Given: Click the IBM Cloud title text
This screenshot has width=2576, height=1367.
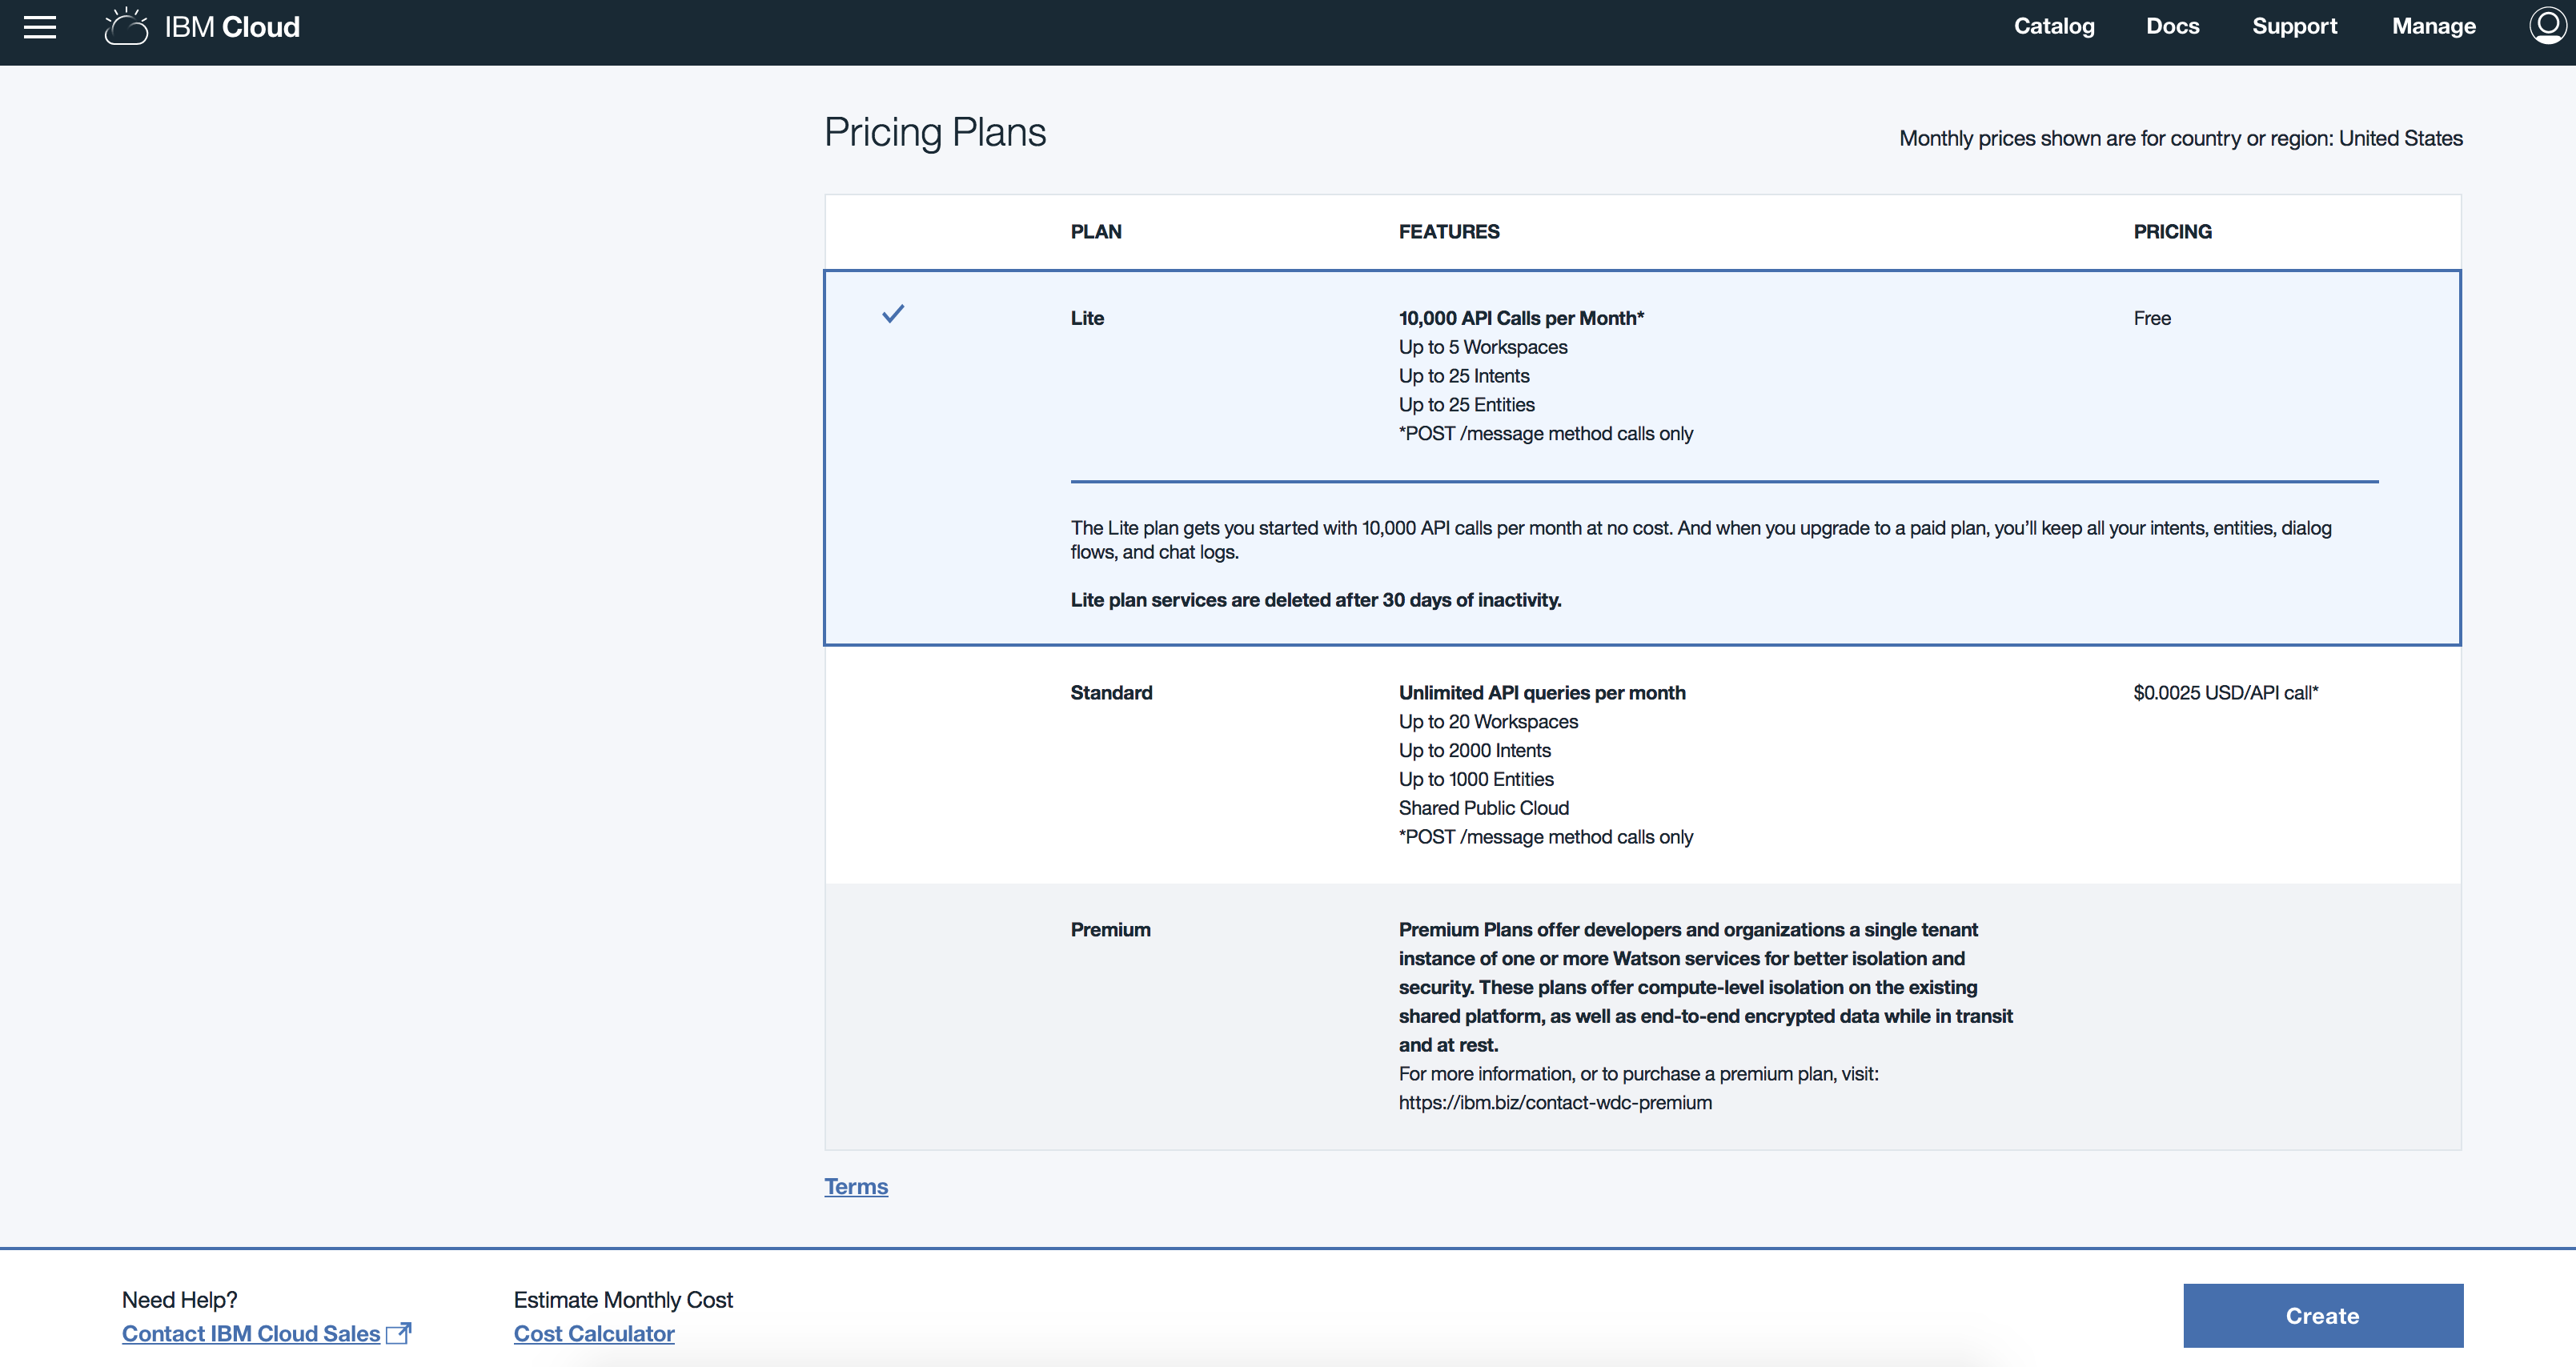Looking at the screenshot, I should pyautogui.click(x=232, y=27).
